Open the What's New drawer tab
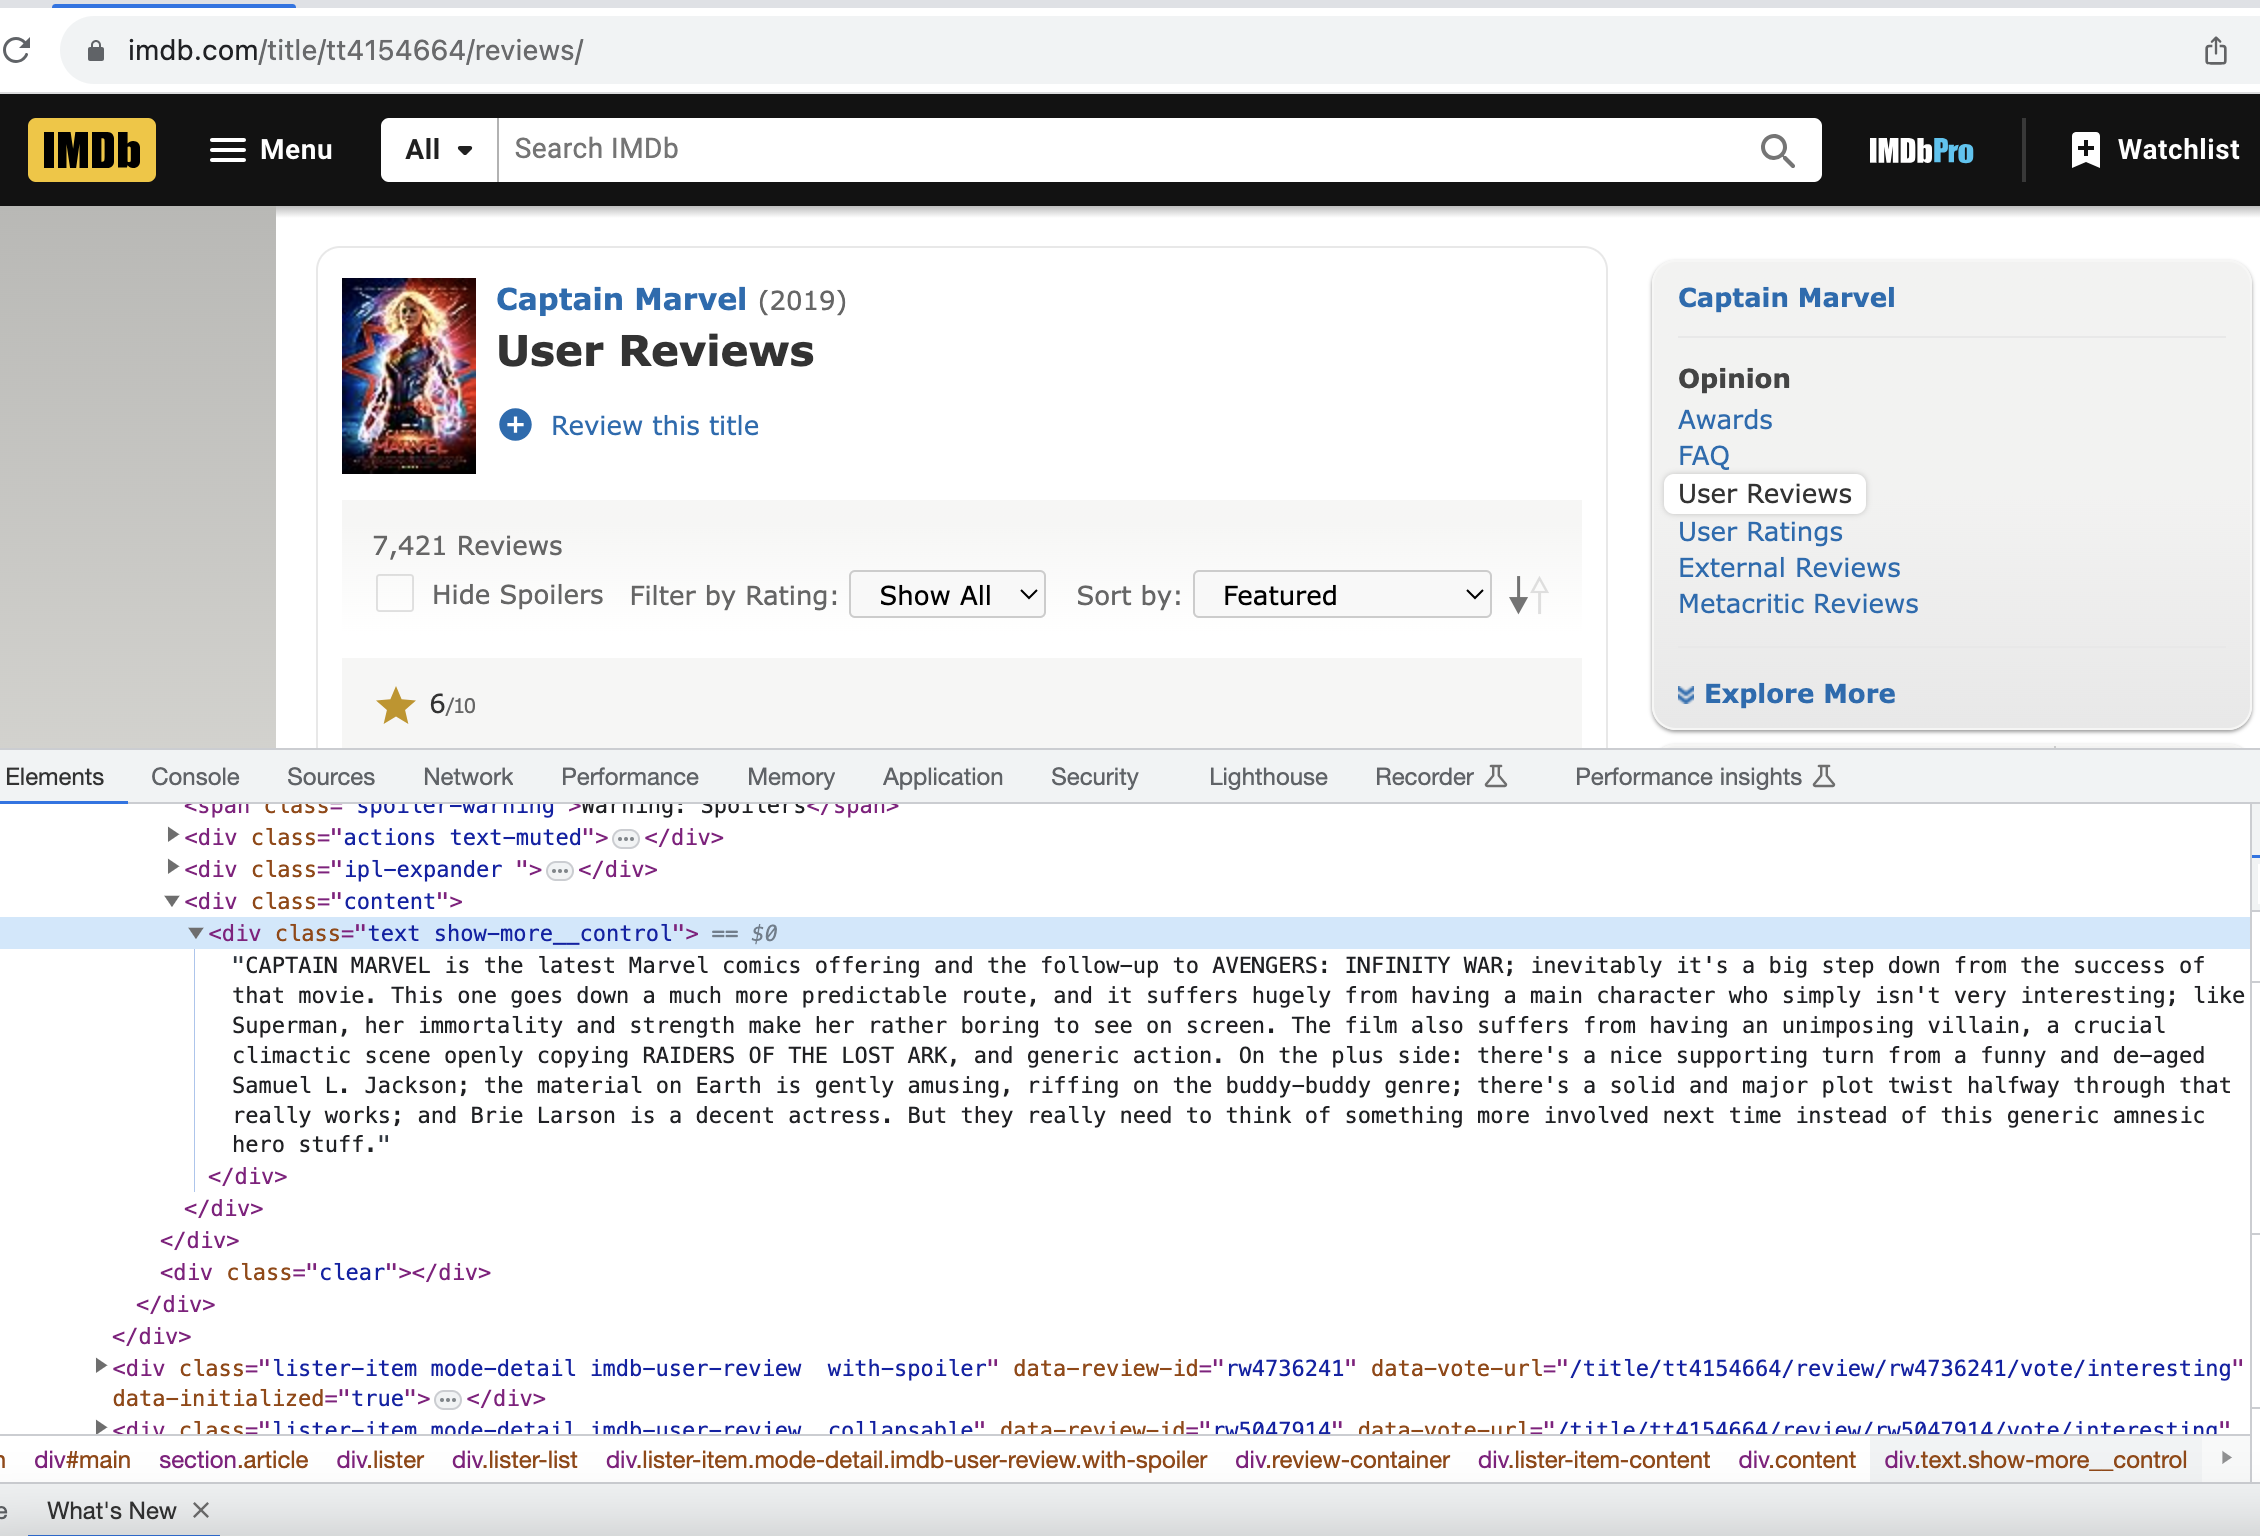 click(111, 1511)
